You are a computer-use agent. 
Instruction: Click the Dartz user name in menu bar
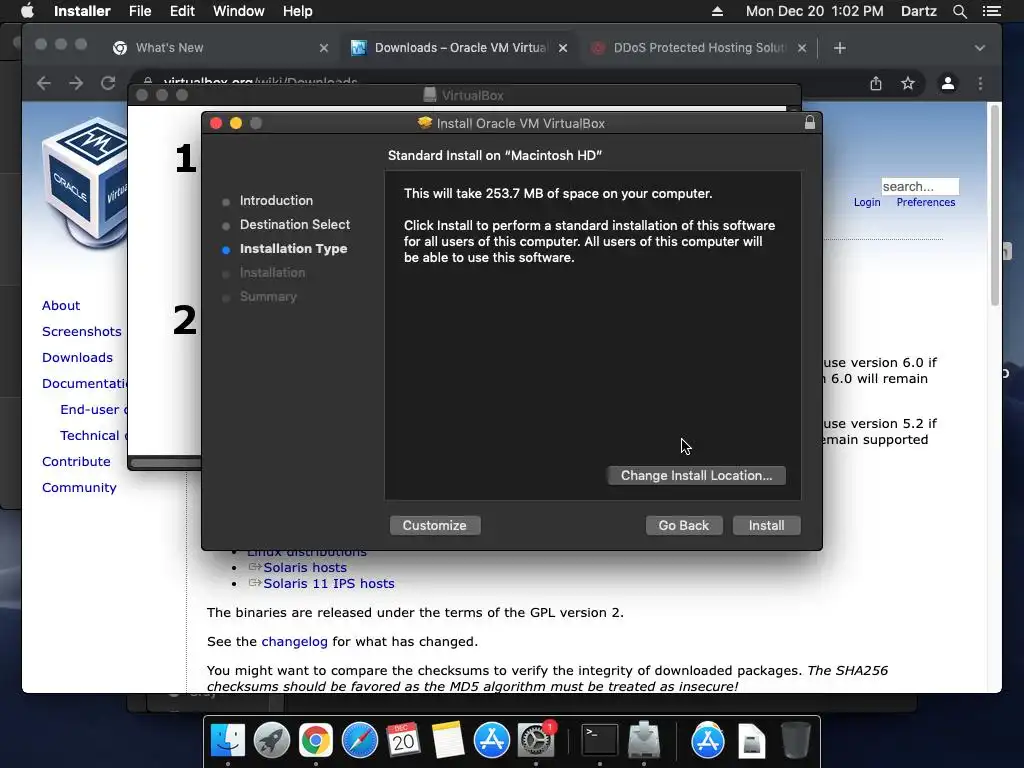(918, 11)
